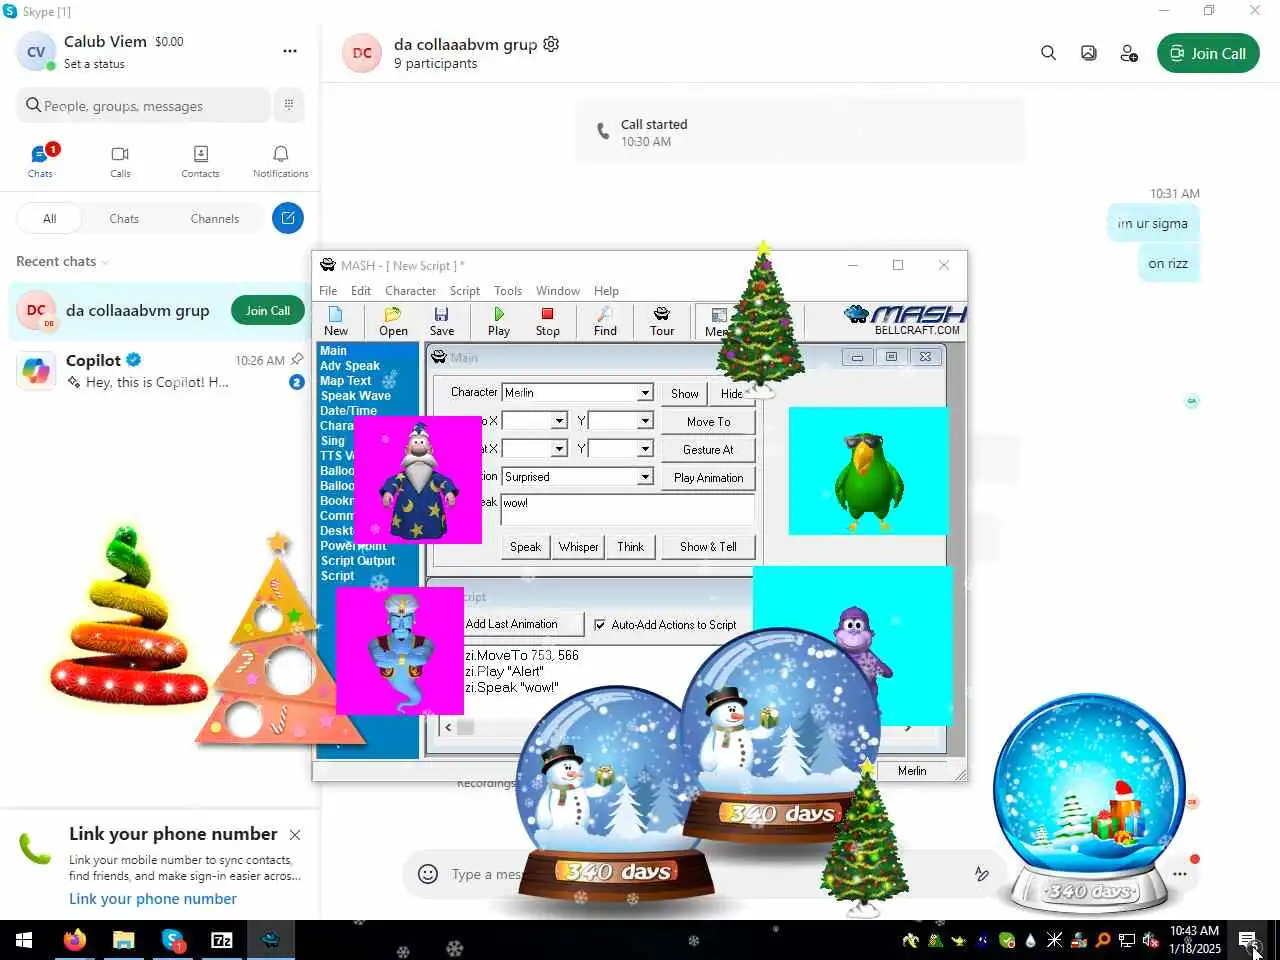Open more options menu next to Calub Viem
The width and height of the screenshot is (1280, 960).
[290, 51]
